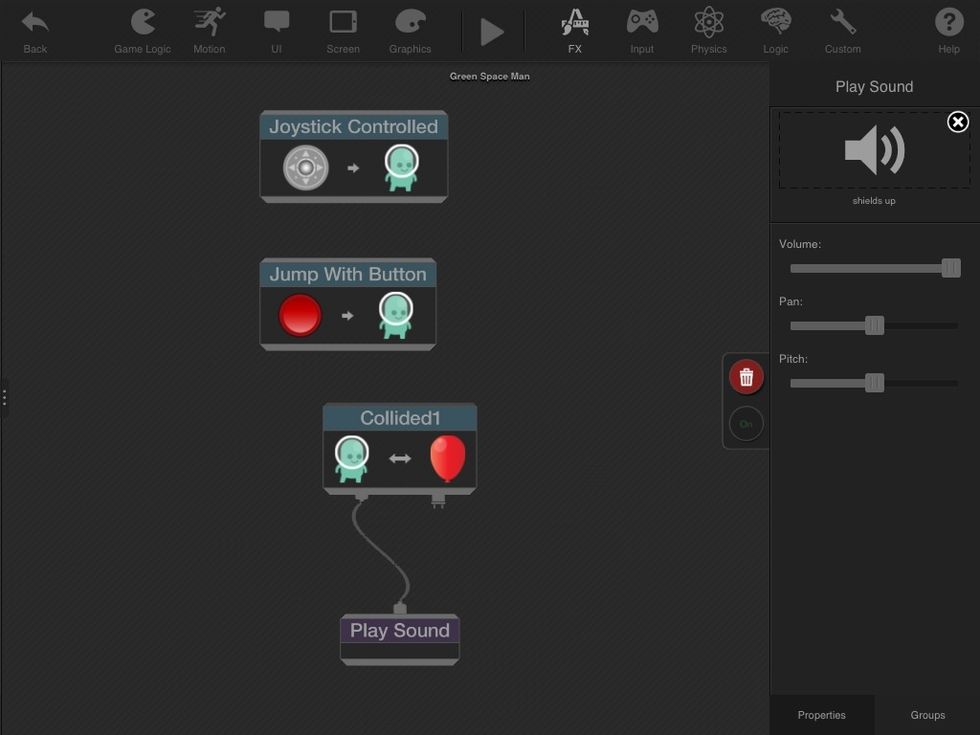
Task: Select the UI speech bubble icon
Action: (x=276, y=30)
